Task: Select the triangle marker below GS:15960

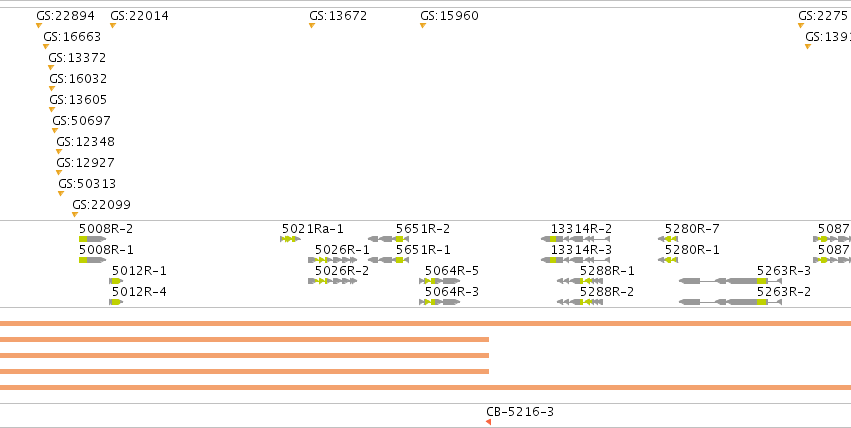Action: coord(423,25)
